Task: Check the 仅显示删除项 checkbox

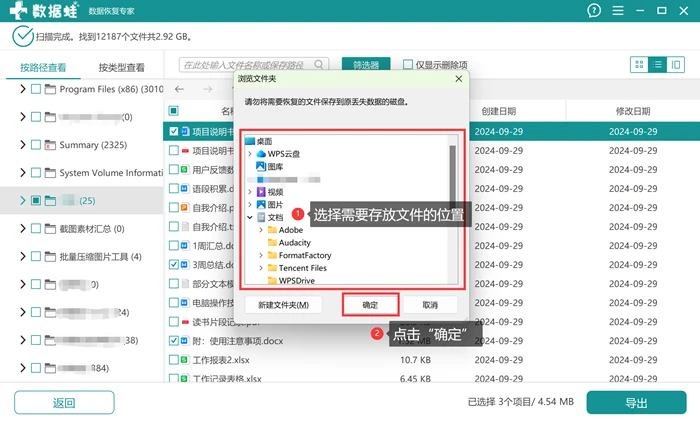Action: click(408, 65)
